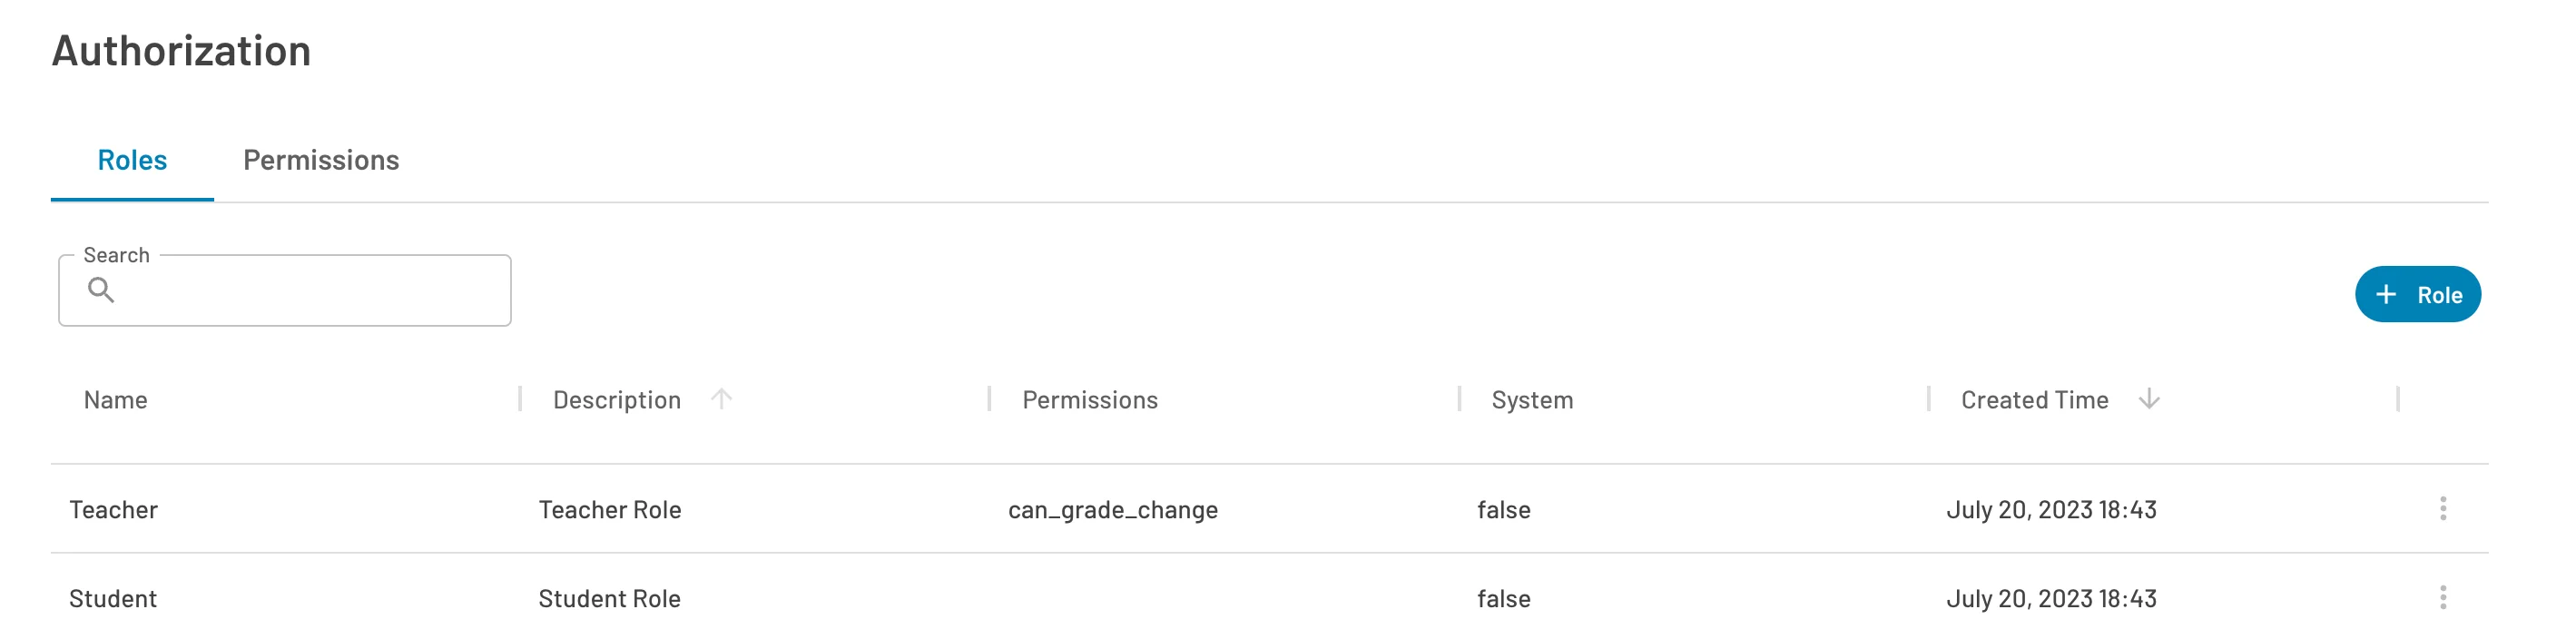Viewport: 2576px width, 639px height.
Task: Click inside the Search input field
Action: pyautogui.click(x=285, y=291)
